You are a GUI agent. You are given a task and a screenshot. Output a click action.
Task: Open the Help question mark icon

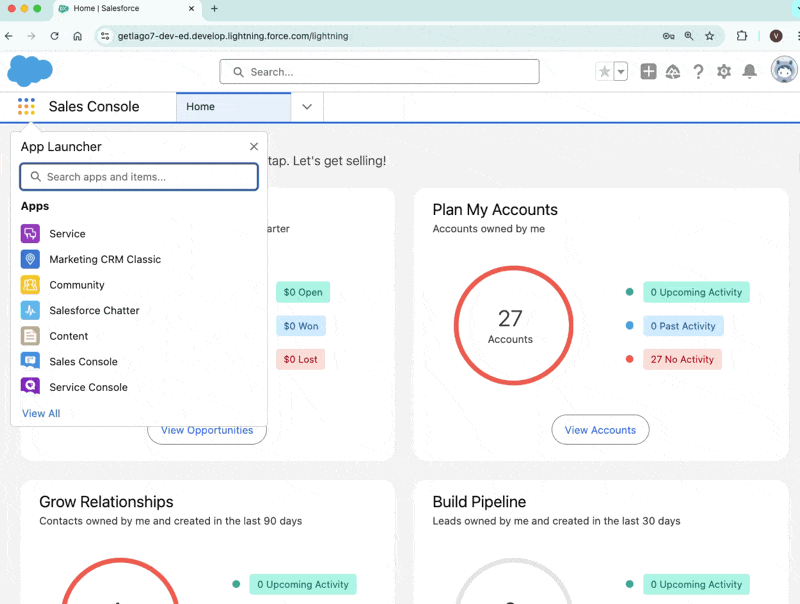coord(698,72)
